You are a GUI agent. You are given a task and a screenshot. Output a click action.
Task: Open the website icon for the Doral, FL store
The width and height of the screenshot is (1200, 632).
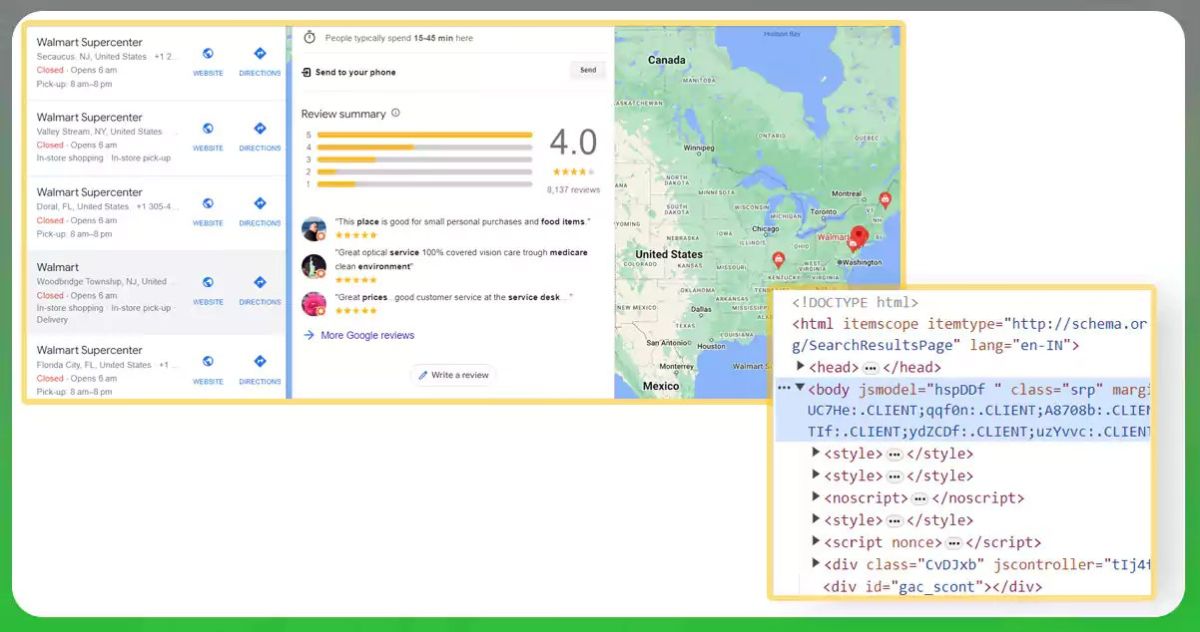(x=208, y=204)
